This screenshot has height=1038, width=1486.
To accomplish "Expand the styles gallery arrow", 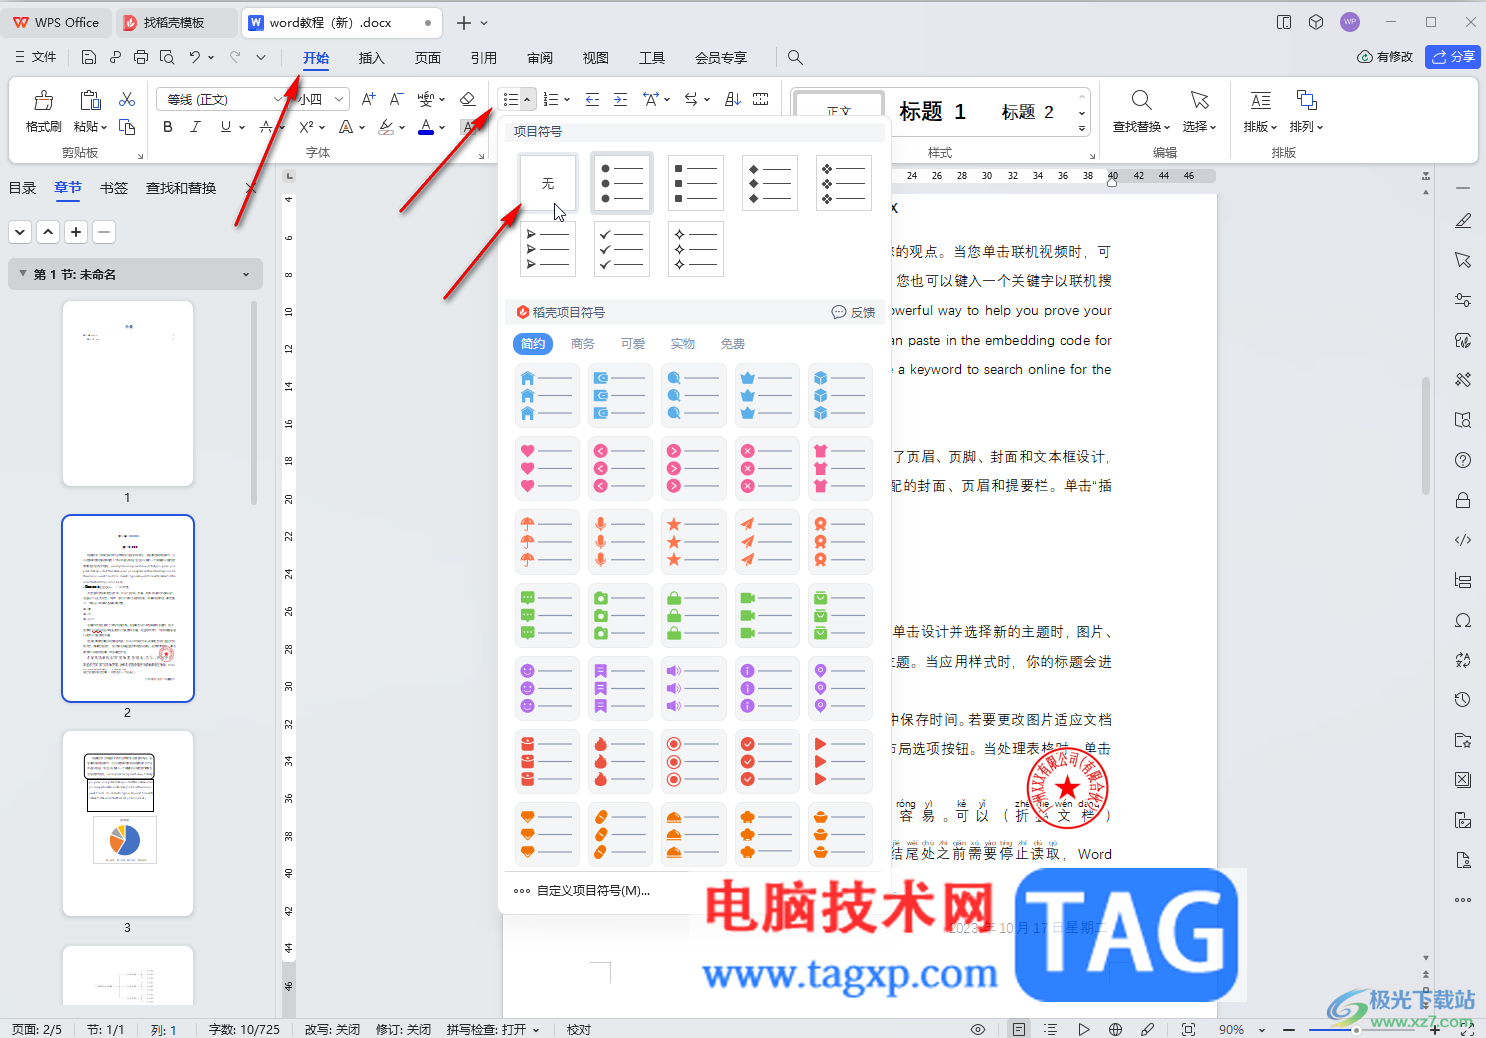I will click(x=1082, y=129).
